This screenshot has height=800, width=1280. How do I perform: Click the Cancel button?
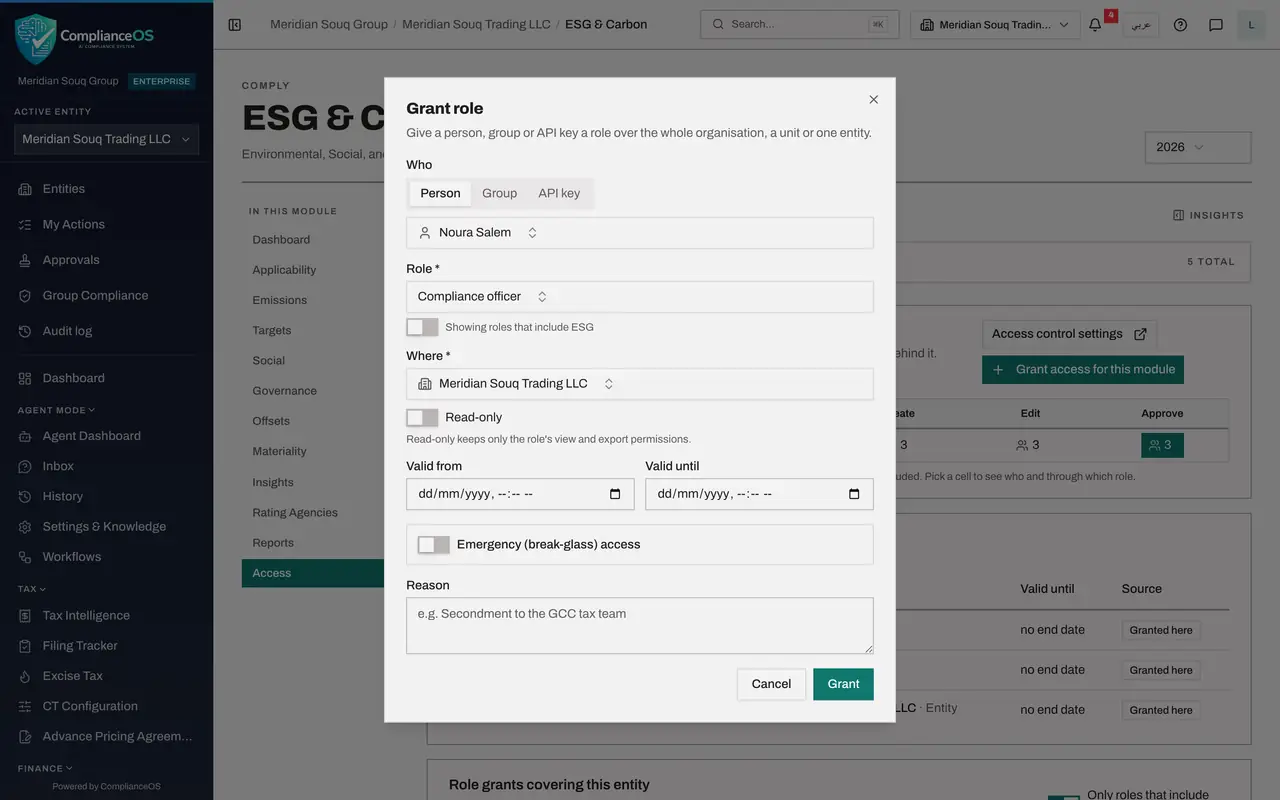pos(771,684)
